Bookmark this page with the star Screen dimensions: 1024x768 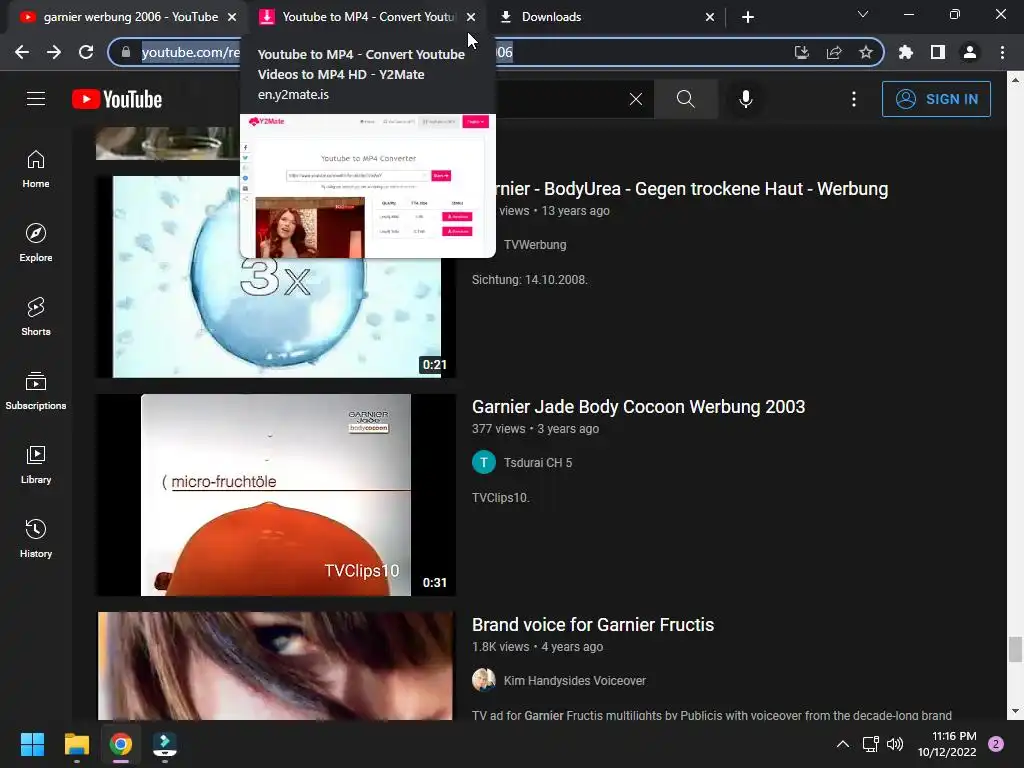[866, 52]
